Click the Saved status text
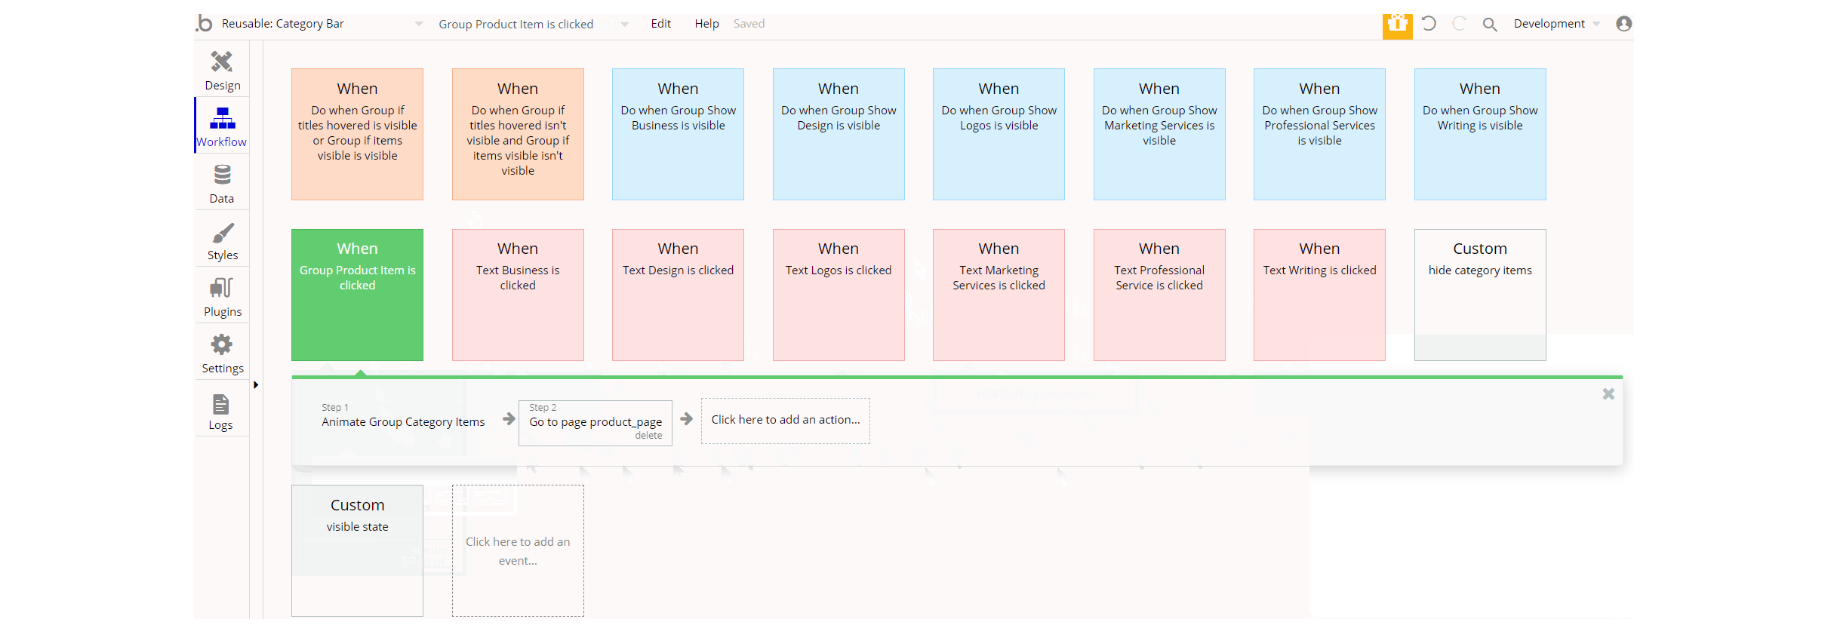Image resolution: width=1830 pixels, height=626 pixels. point(749,24)
